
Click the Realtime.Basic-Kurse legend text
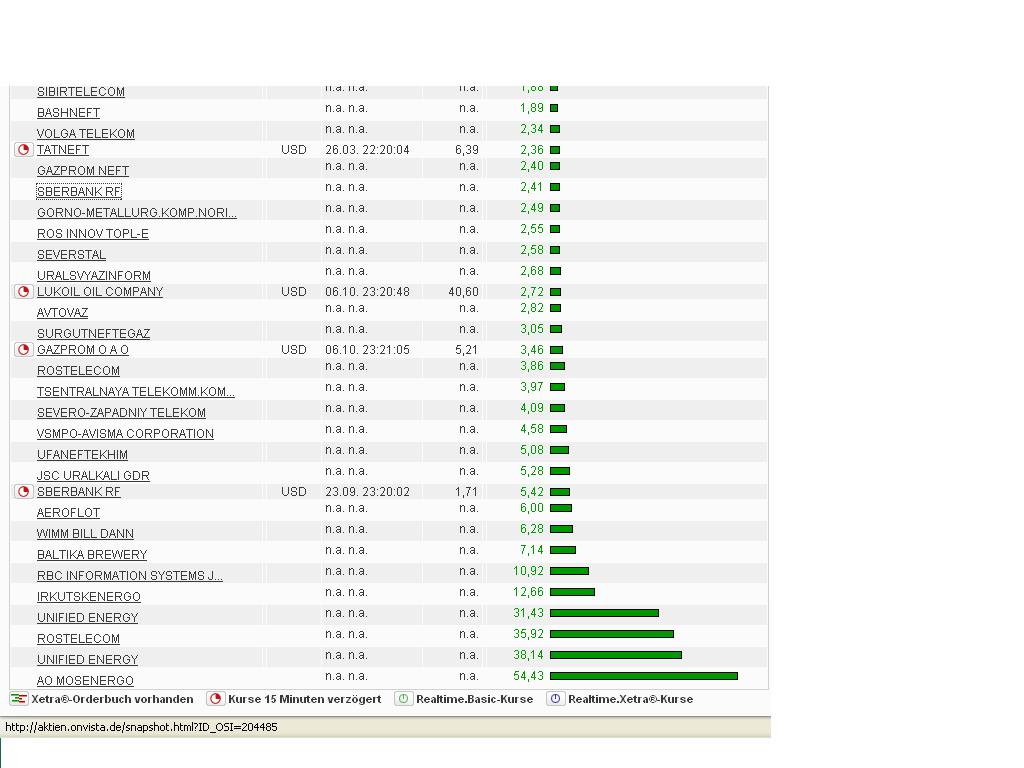point(475,699)
